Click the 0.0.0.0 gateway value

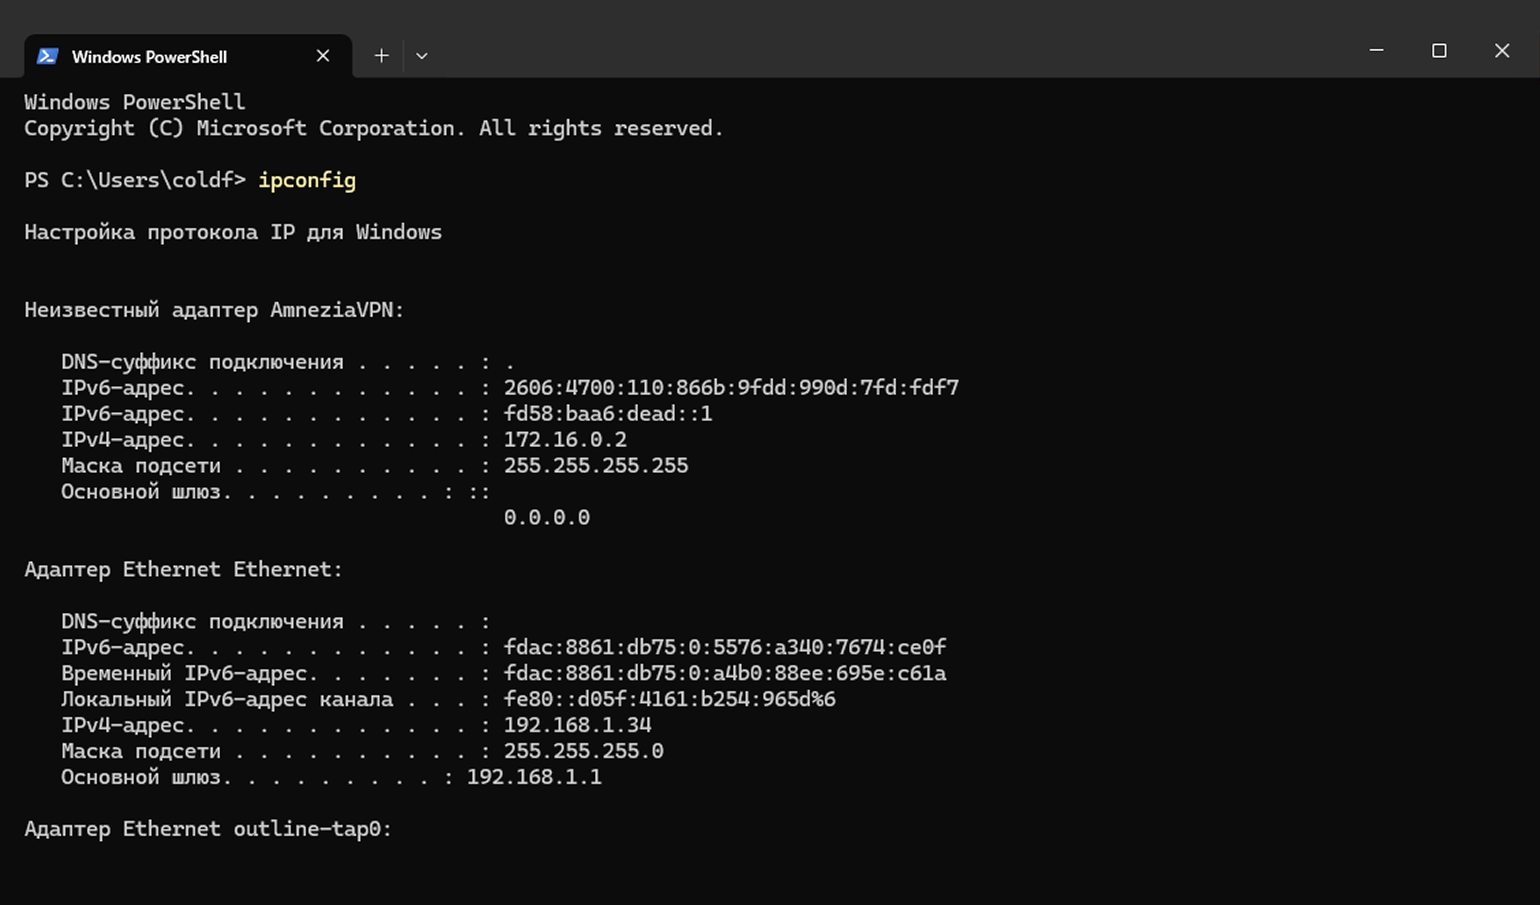point(547,518)
